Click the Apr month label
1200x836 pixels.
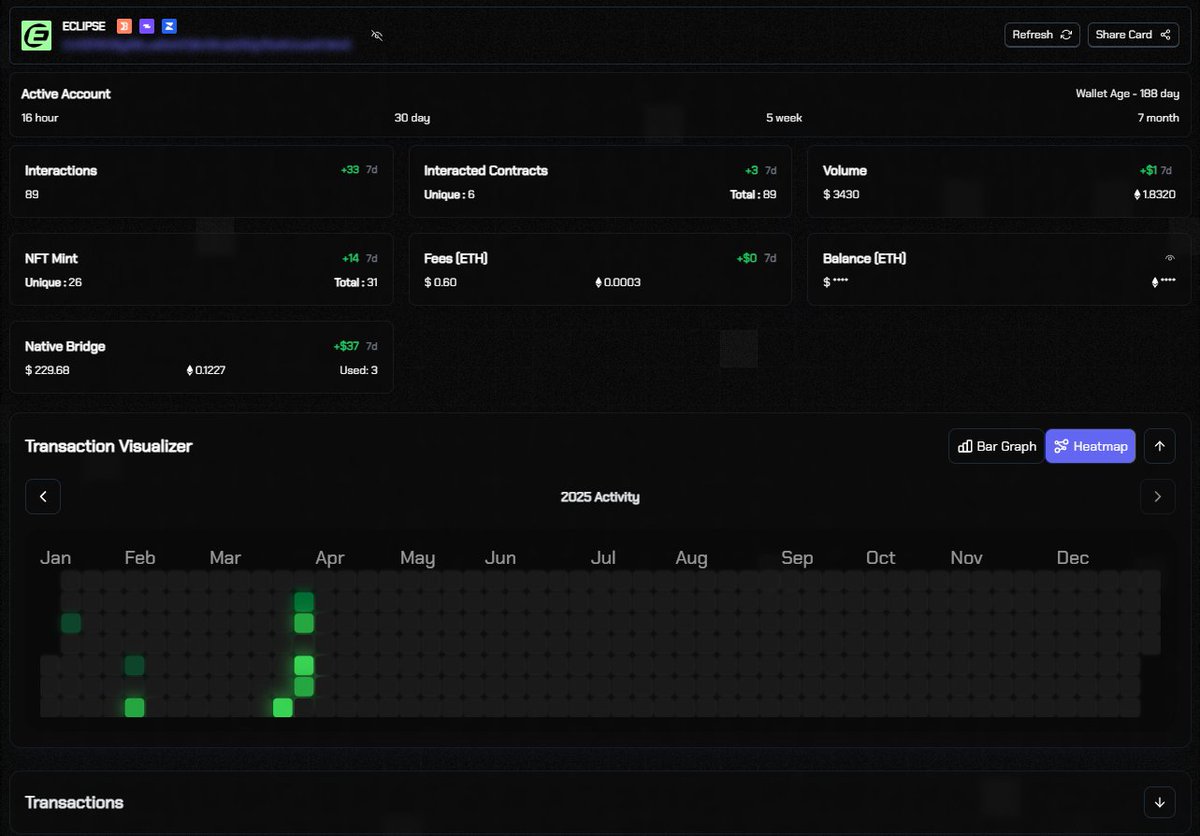[x=330, y=557]
